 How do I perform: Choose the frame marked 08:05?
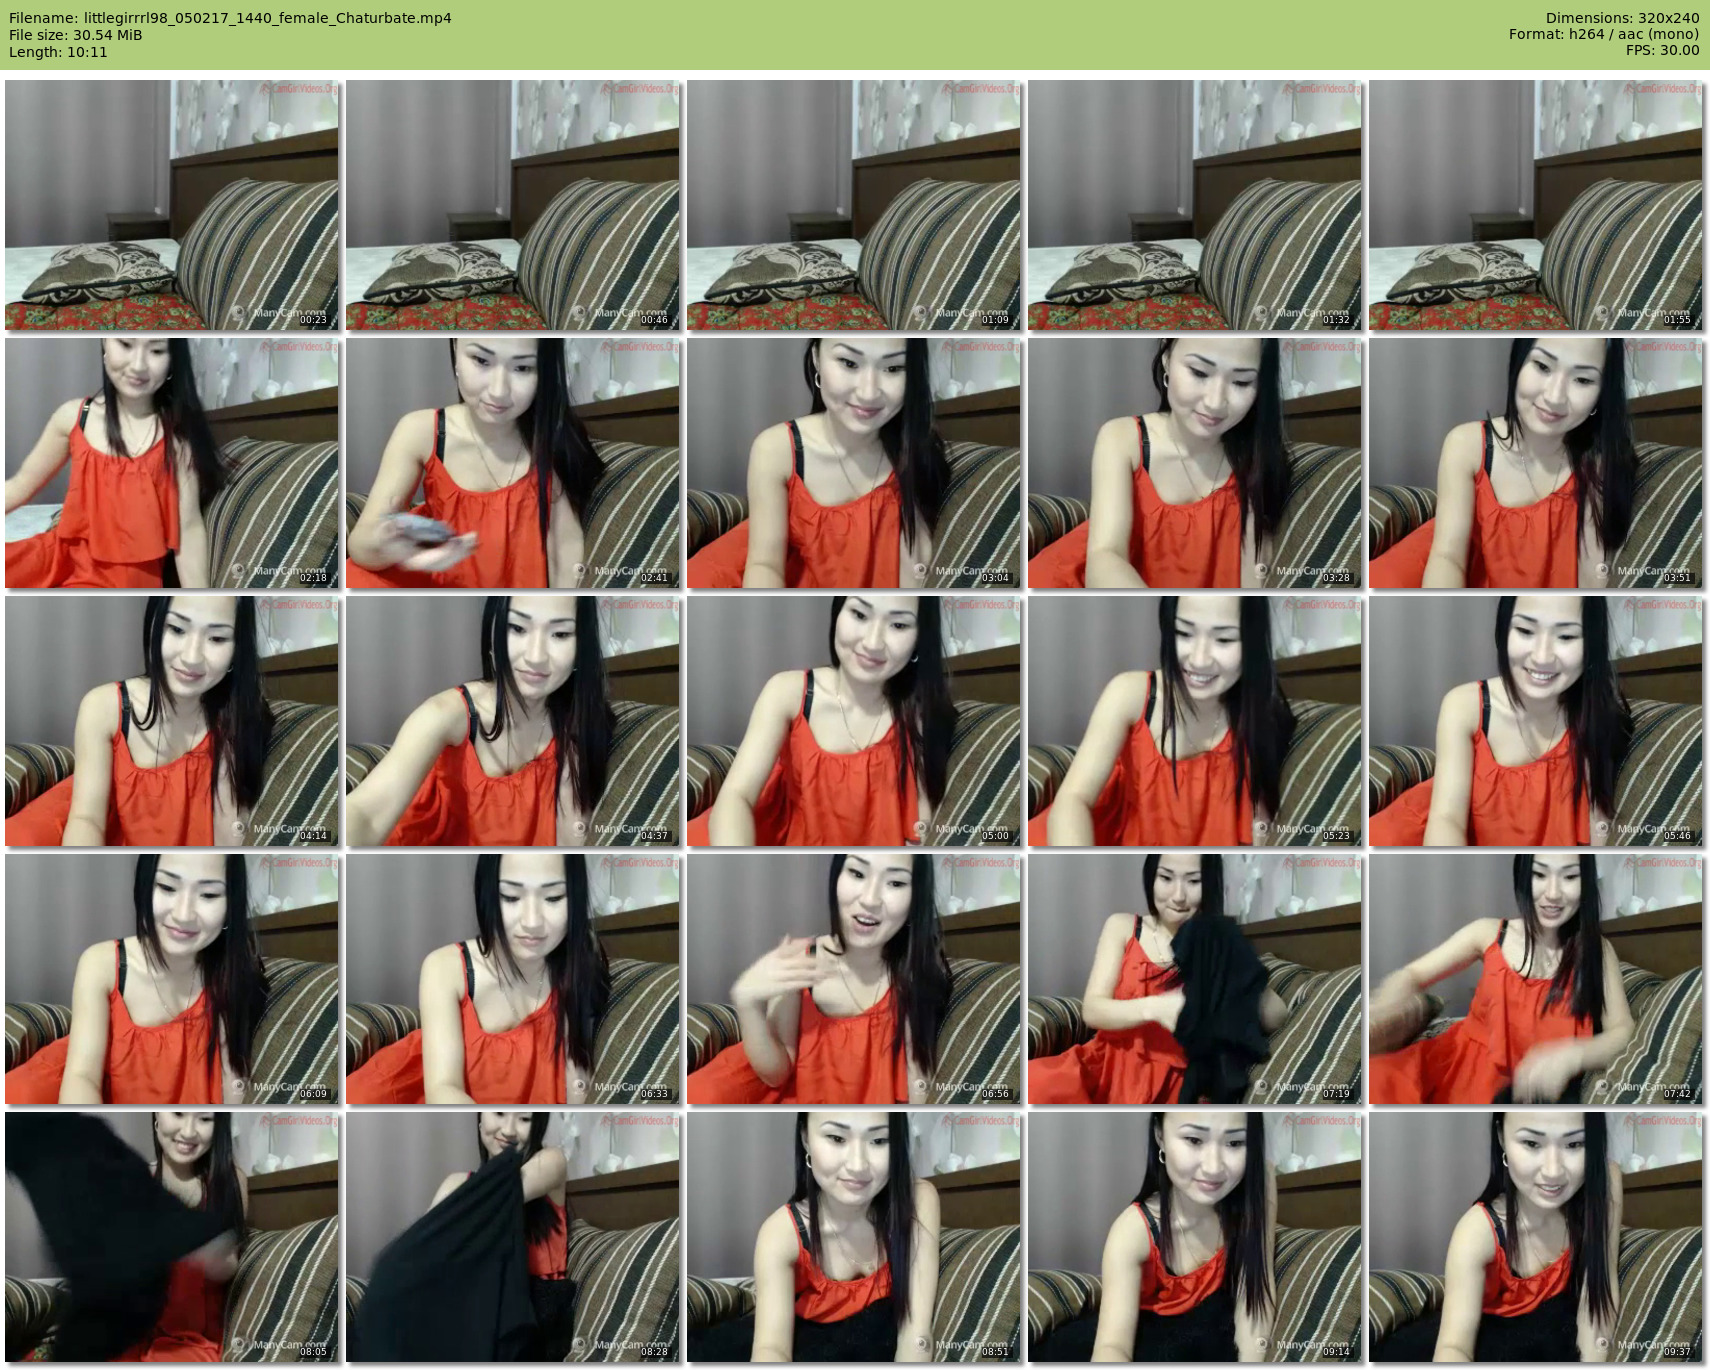pos(172,1237)
